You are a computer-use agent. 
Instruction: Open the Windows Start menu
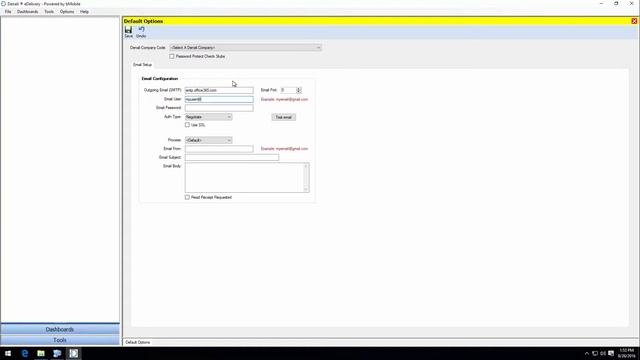pyautogui.click(x=8, y=353)
